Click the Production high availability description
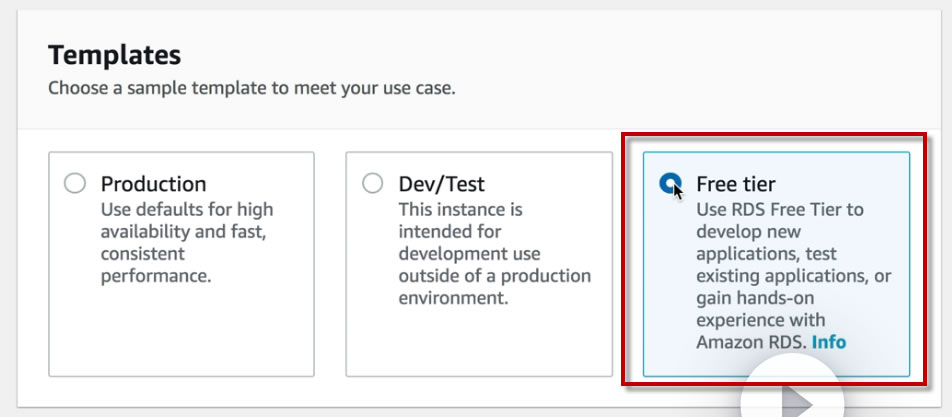 [x=186, y=231]
